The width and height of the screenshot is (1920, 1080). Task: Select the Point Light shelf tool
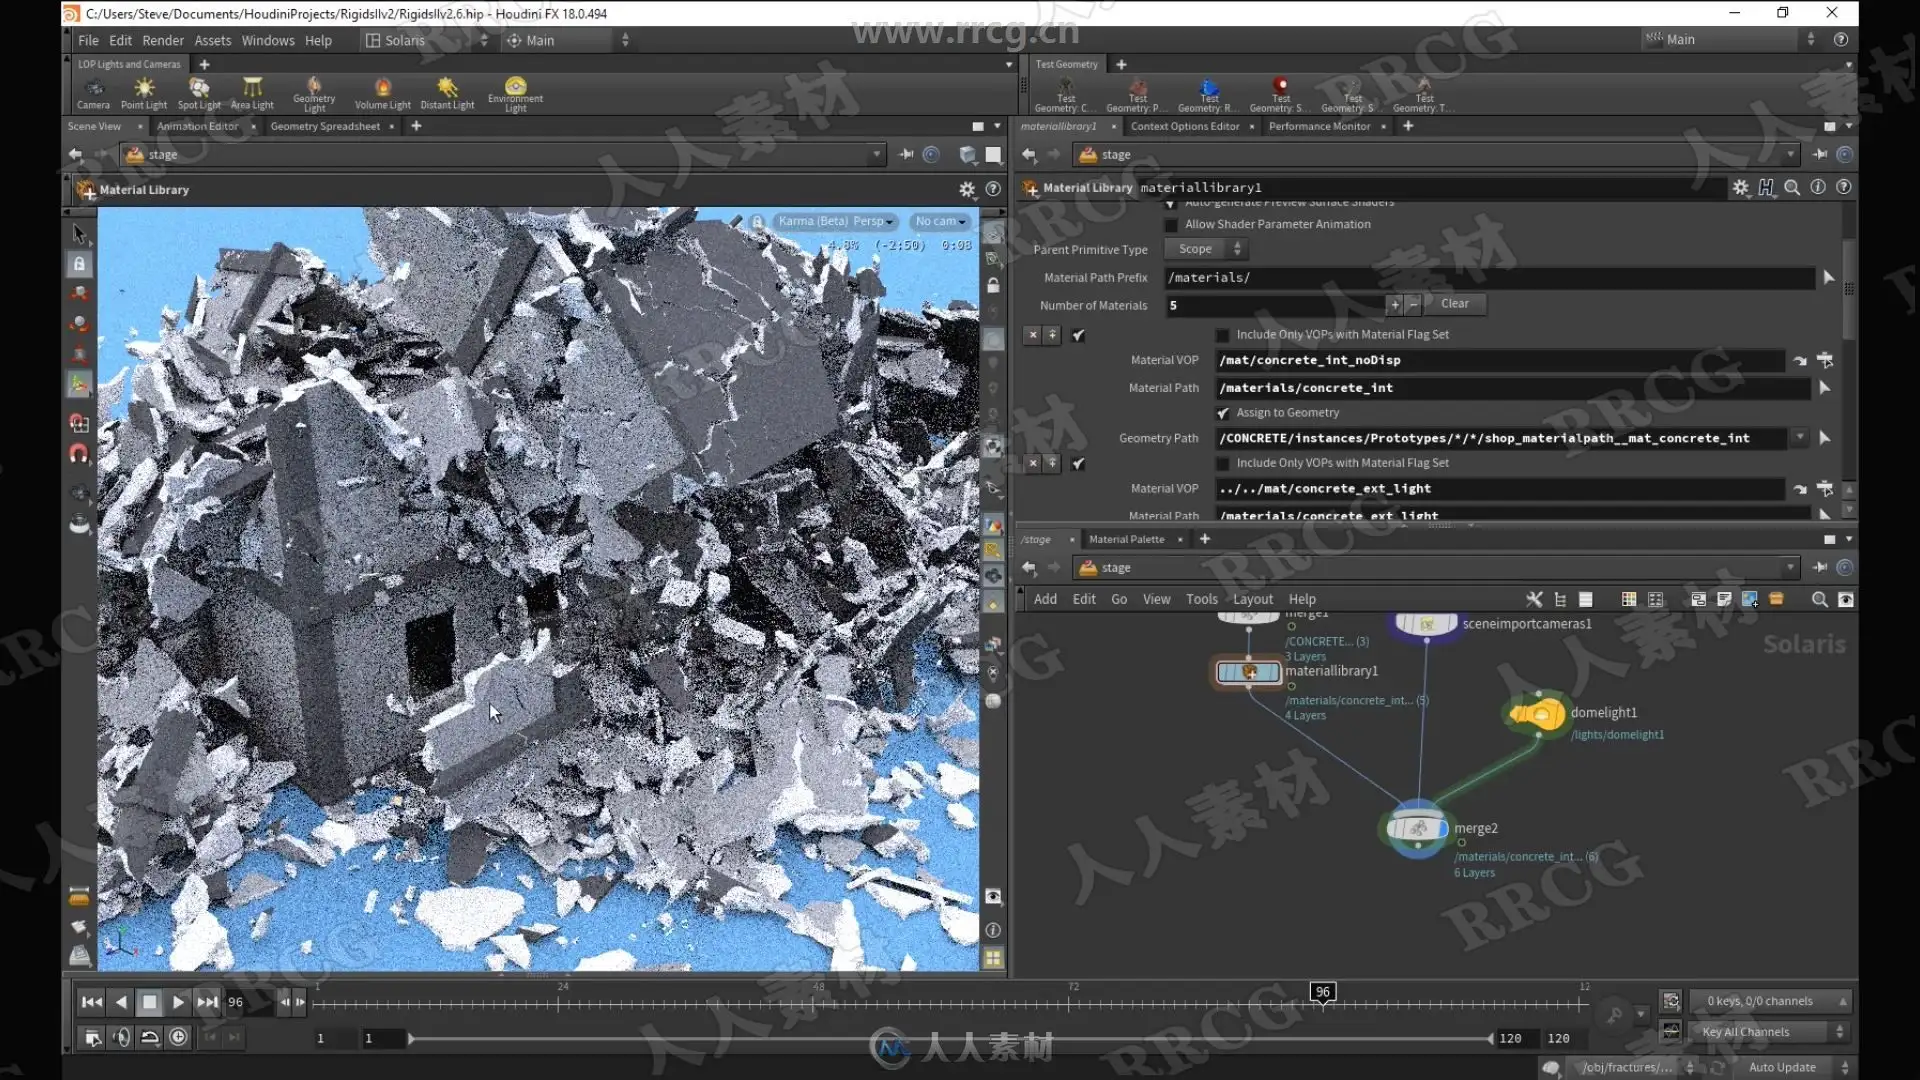(144, 92)
